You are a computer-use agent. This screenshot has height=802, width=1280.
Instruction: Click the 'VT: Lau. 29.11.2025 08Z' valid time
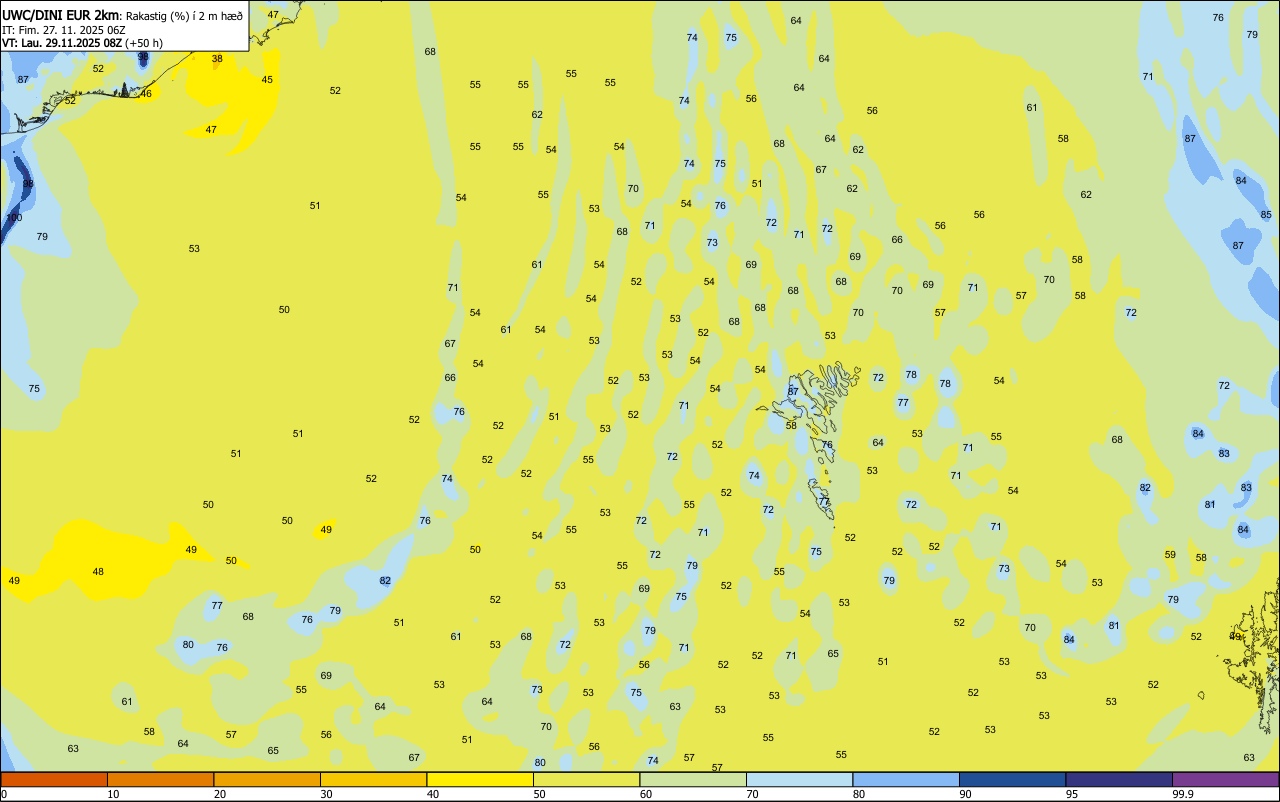(62, 43)
